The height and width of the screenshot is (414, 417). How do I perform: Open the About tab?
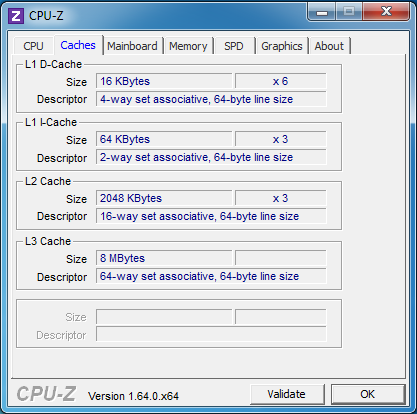[x=329, y=46]
